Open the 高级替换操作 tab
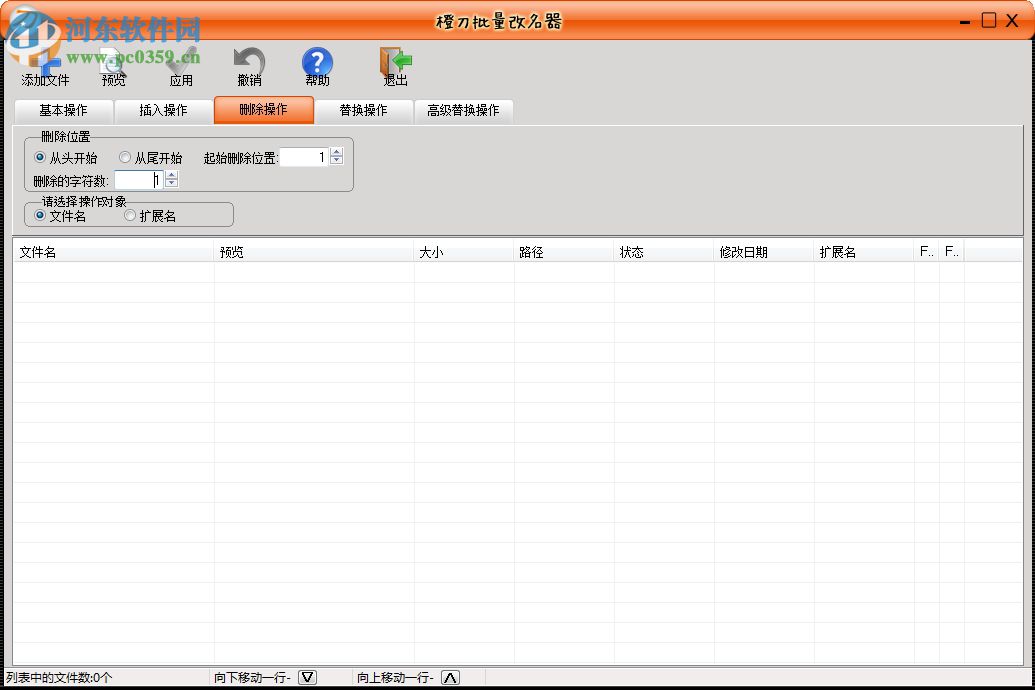 pyautogui.click(x=463, y=111)
